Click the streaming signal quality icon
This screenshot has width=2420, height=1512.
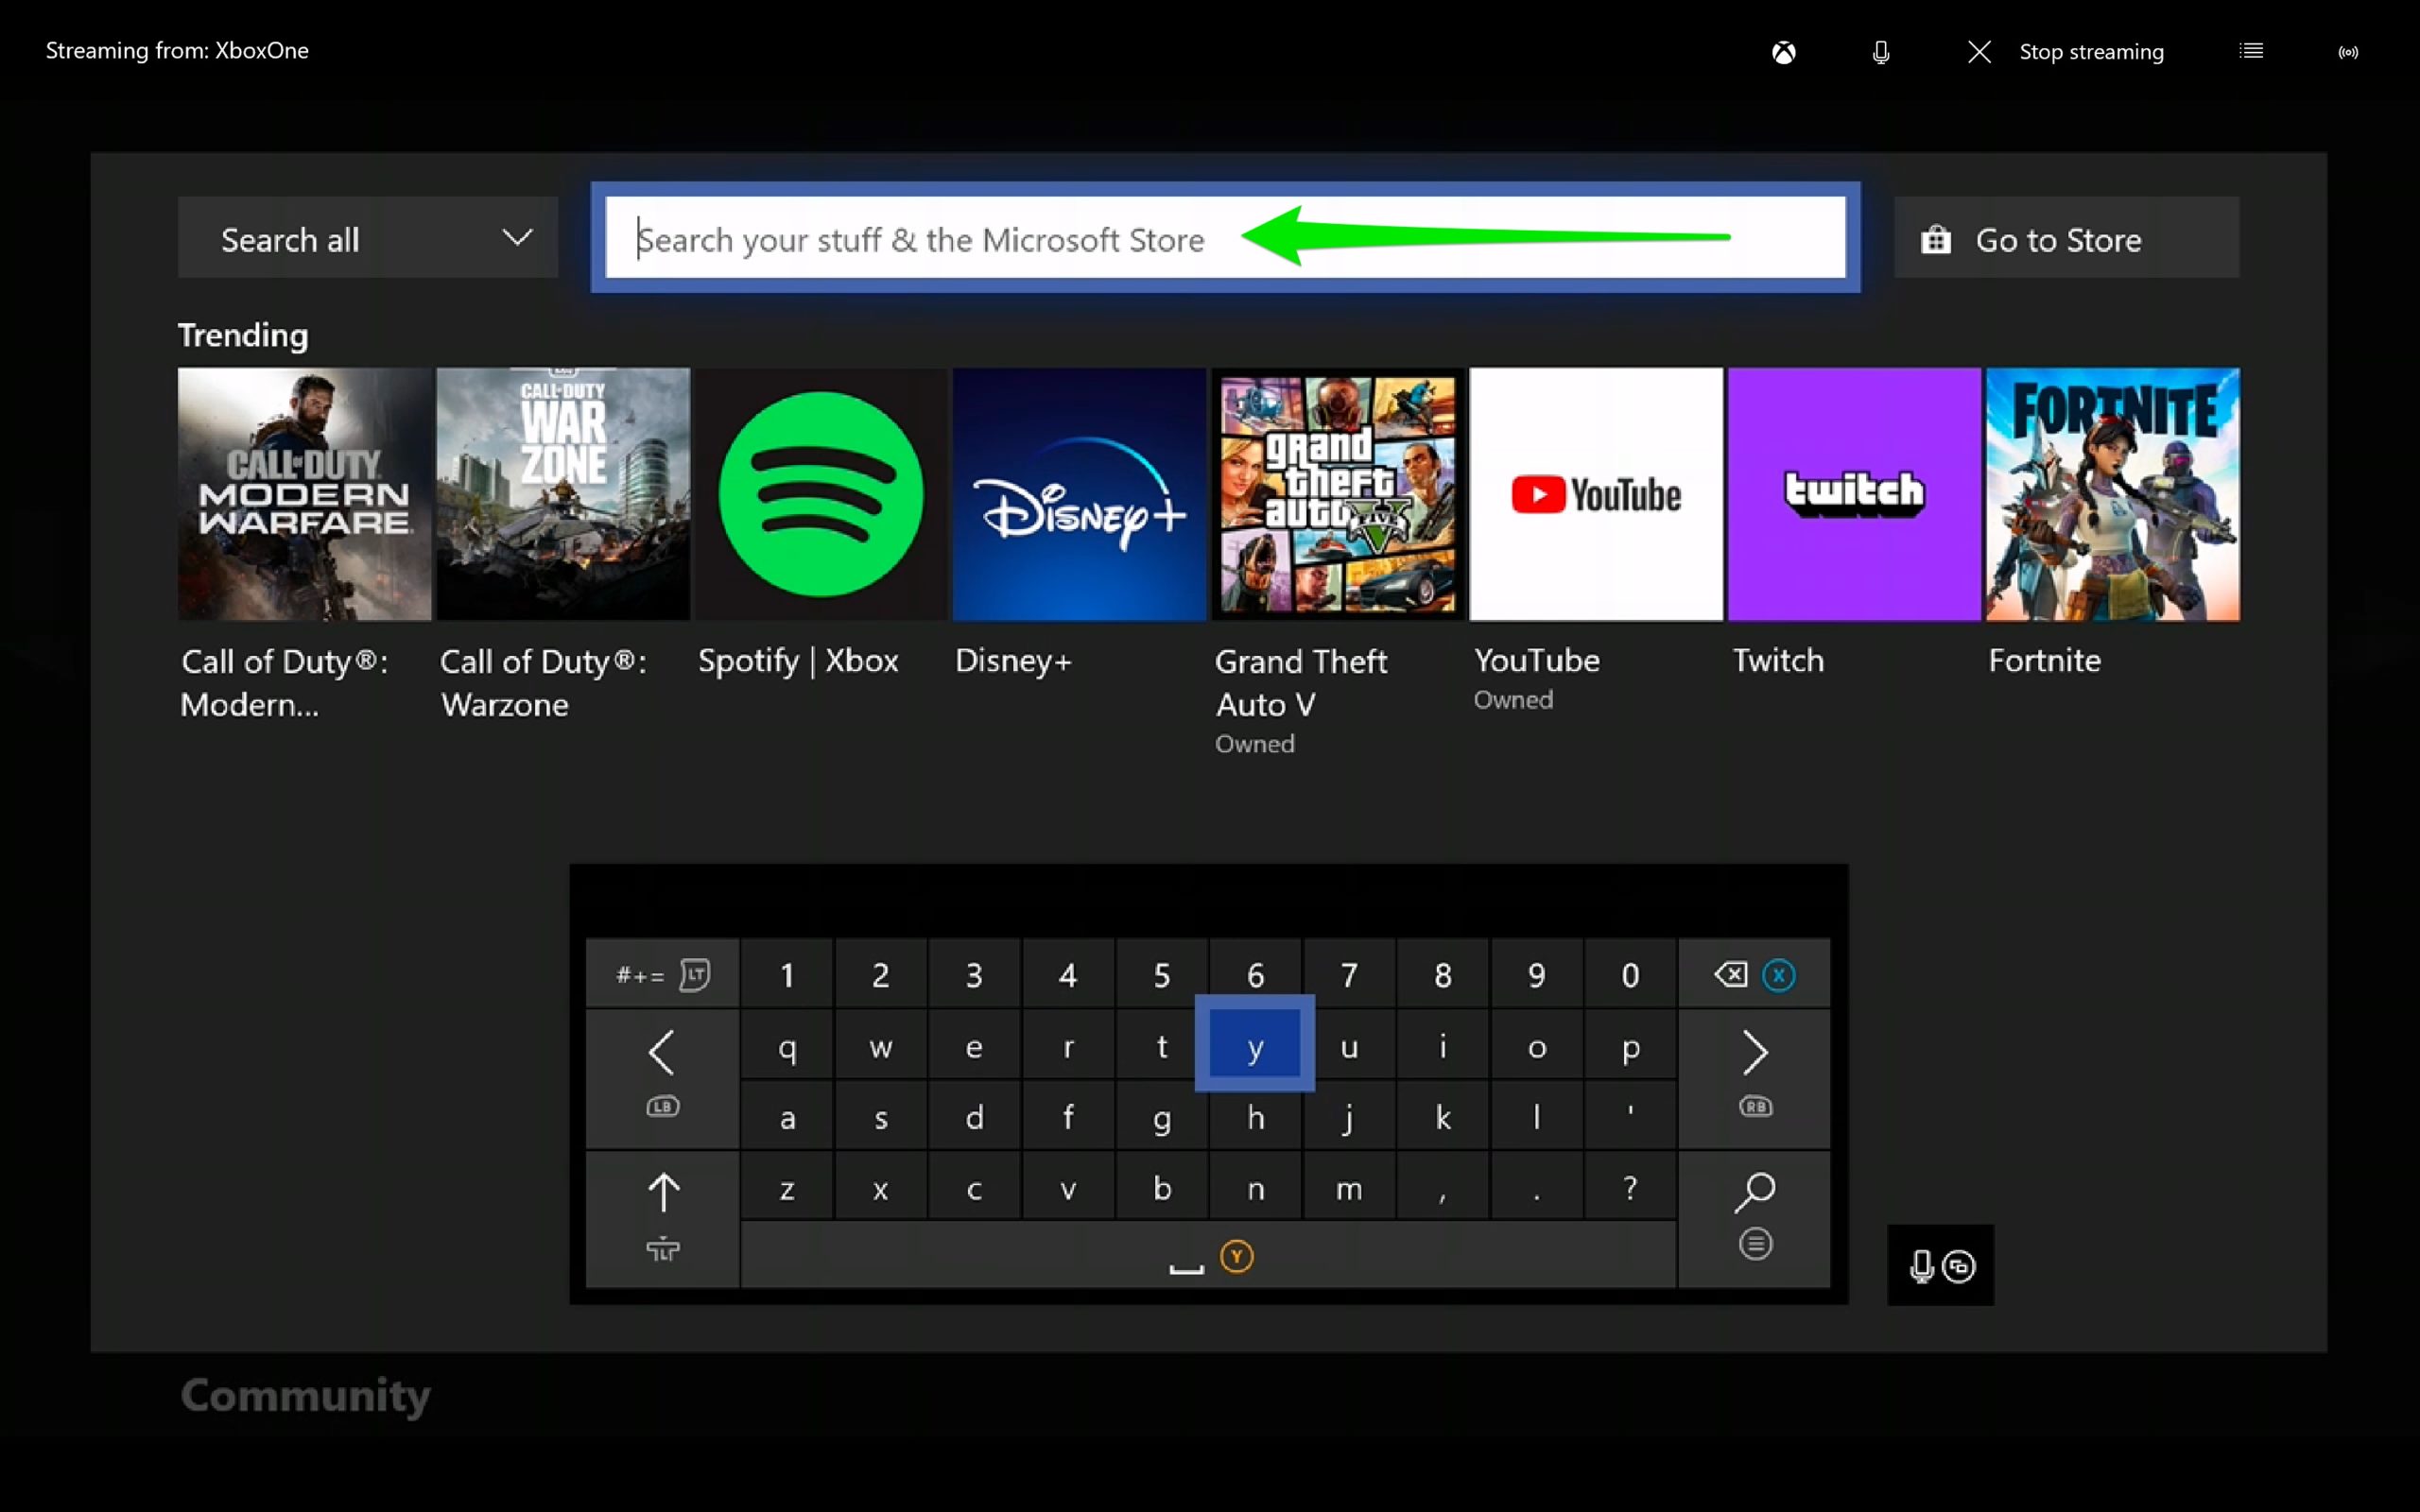point(2348,52)
